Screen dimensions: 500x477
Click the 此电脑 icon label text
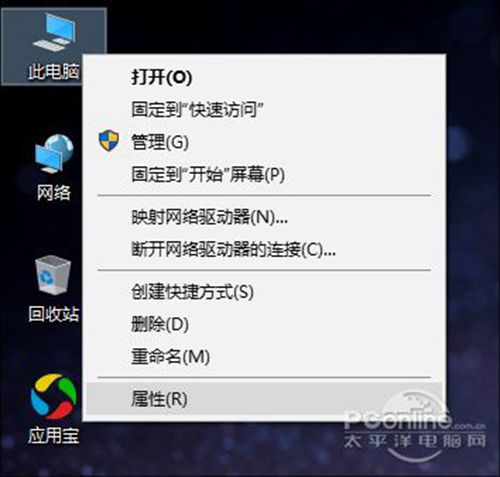pos(54,71)
